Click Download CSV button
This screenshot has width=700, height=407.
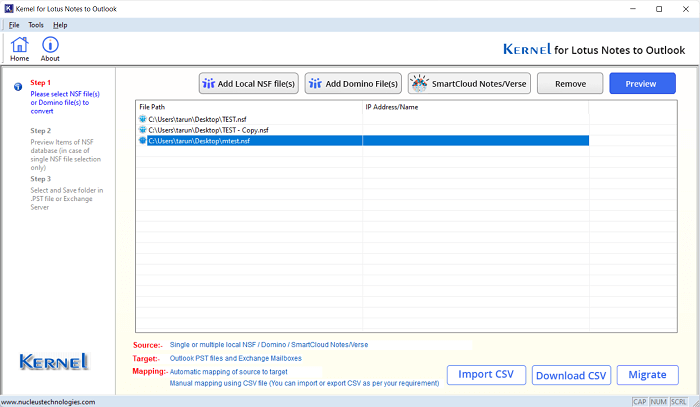tap(571, 375)
